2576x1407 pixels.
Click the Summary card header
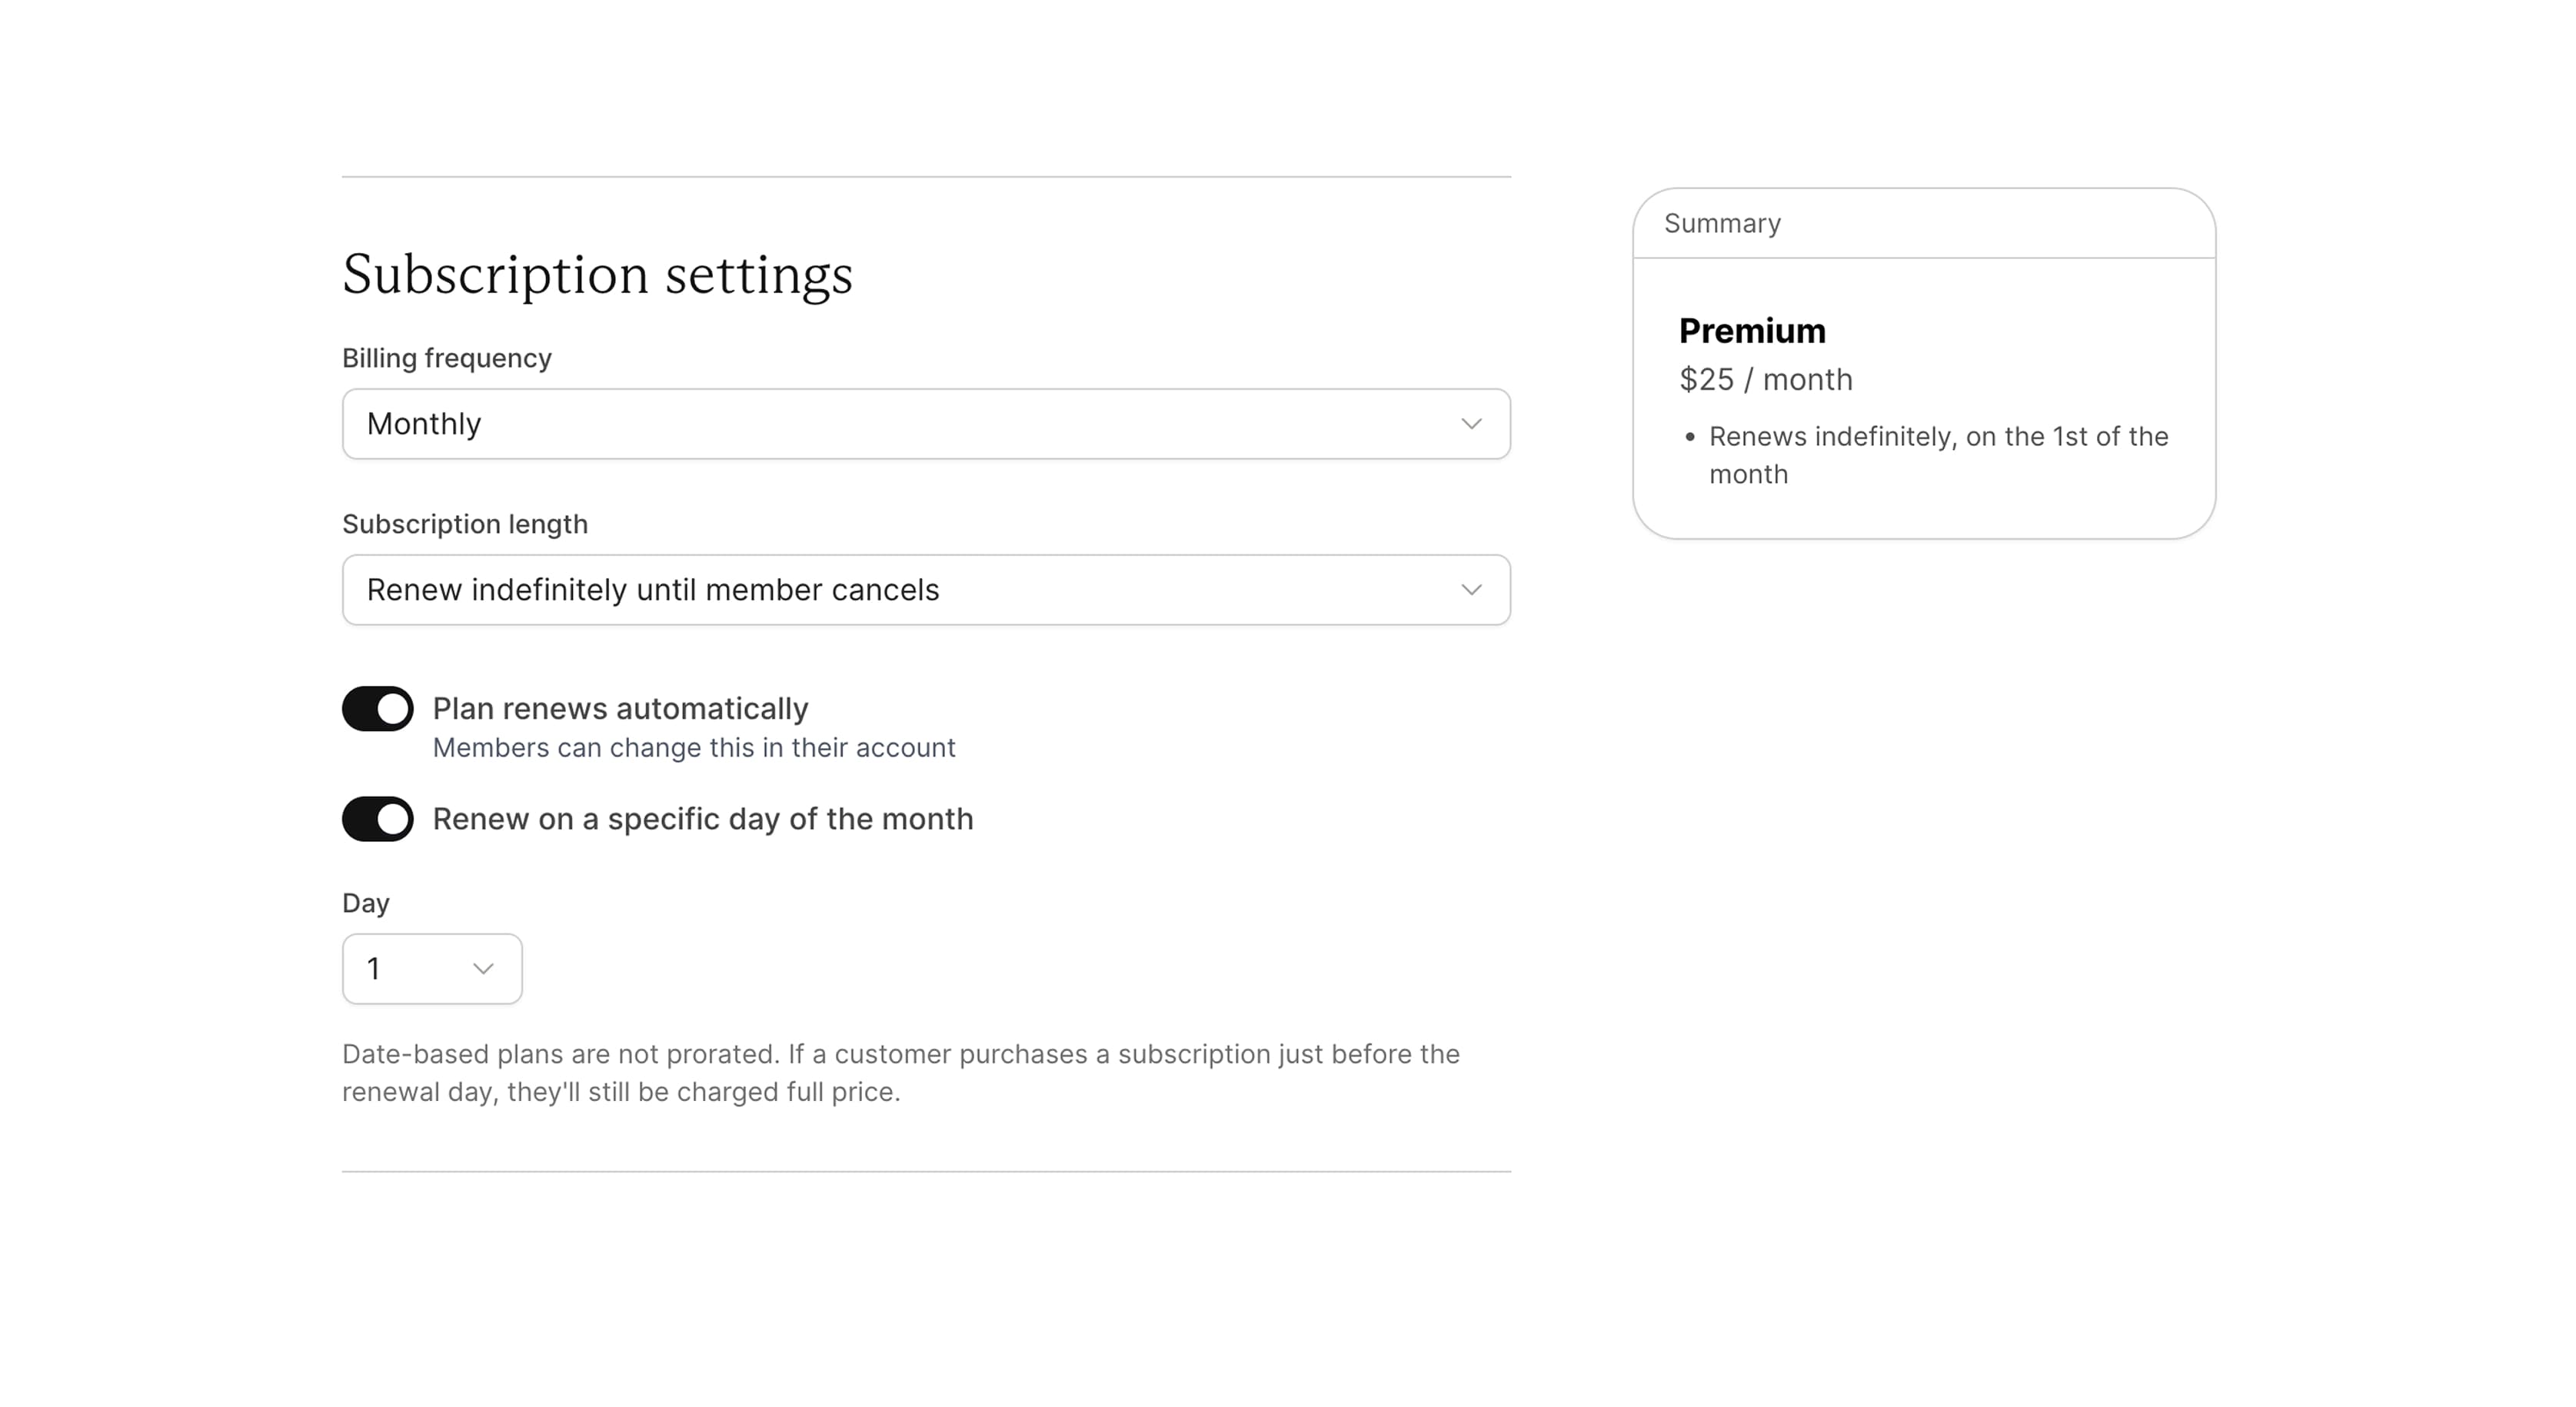[1722, 223]
